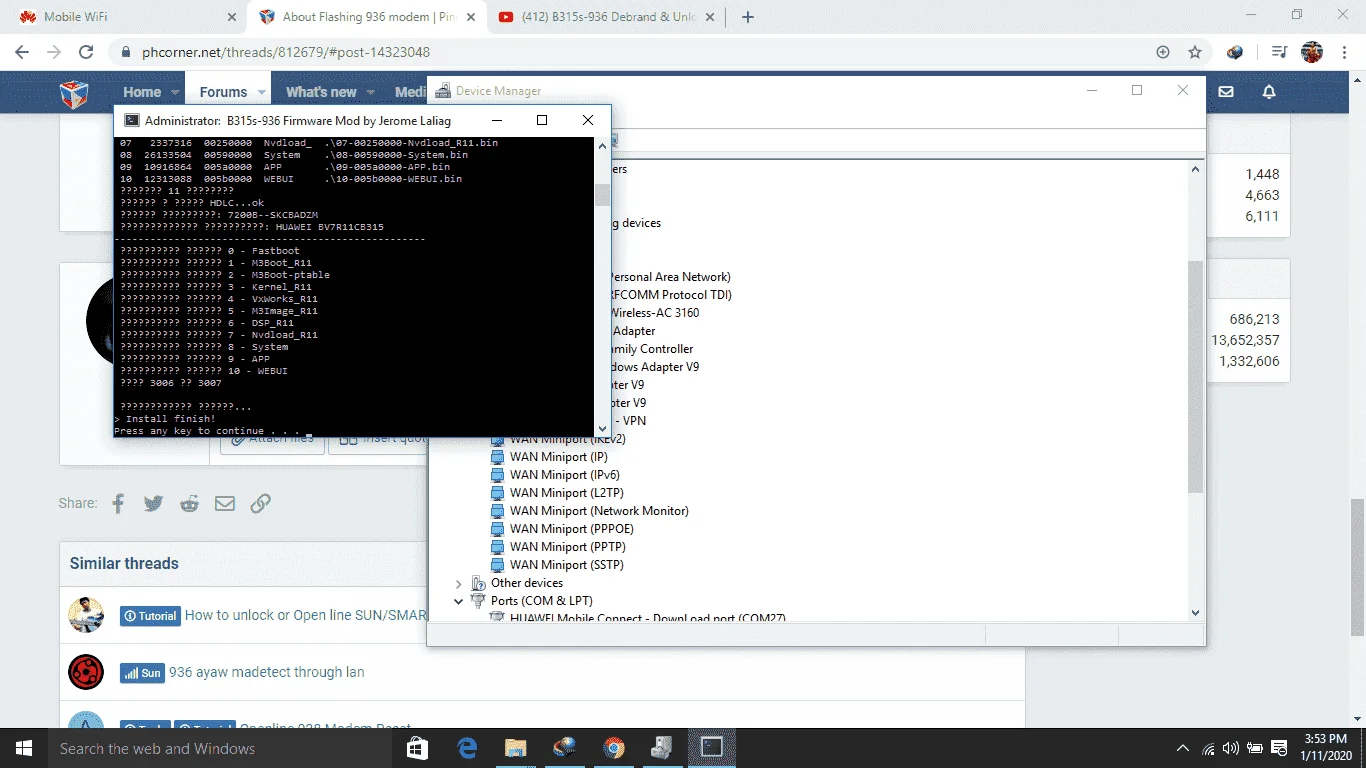Click the install-app plus icon in address bar
The image size is (1366, 768).
coord(1163,52)
